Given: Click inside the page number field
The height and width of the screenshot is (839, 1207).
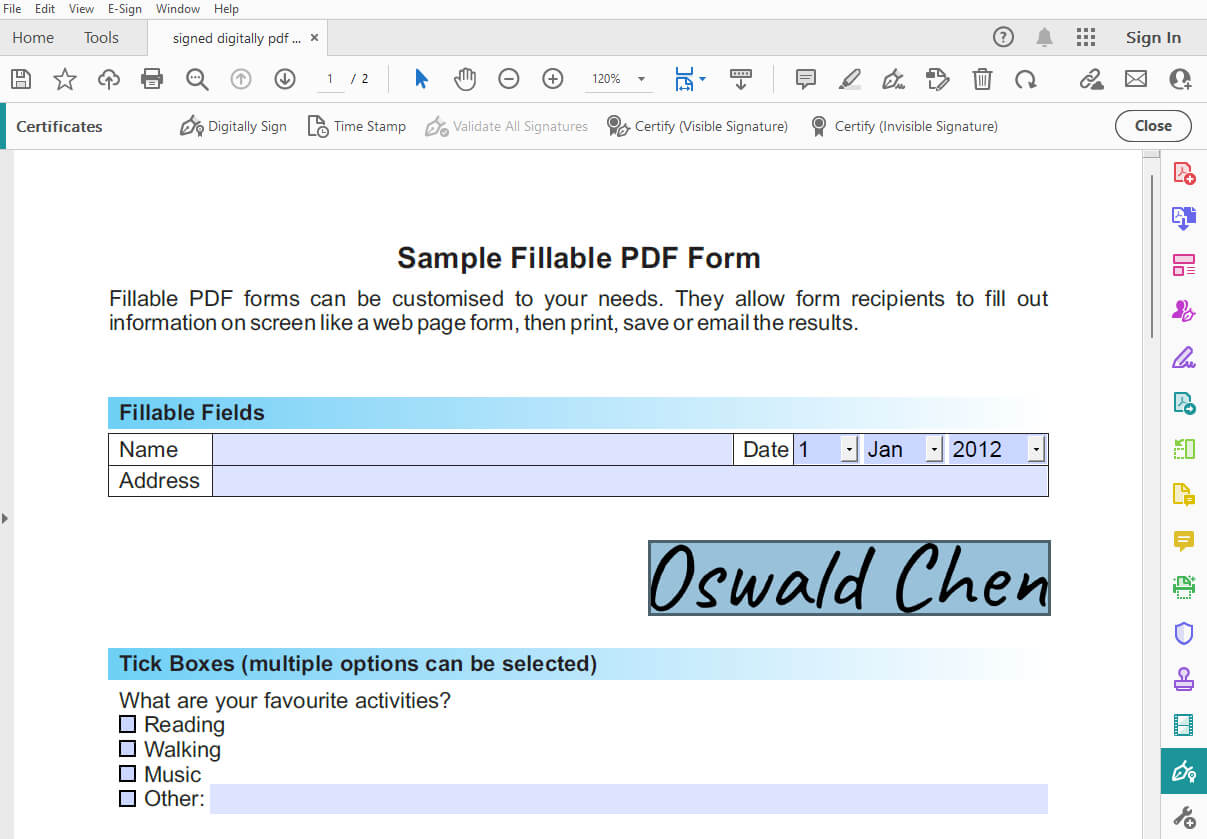Looking at the screenshot, I should click(x=329, y=78).
